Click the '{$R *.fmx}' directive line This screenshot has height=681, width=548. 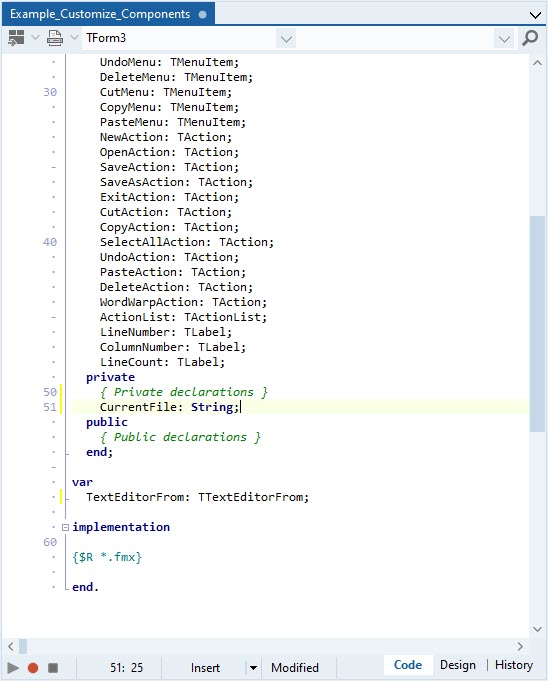(x=107, y=557)
